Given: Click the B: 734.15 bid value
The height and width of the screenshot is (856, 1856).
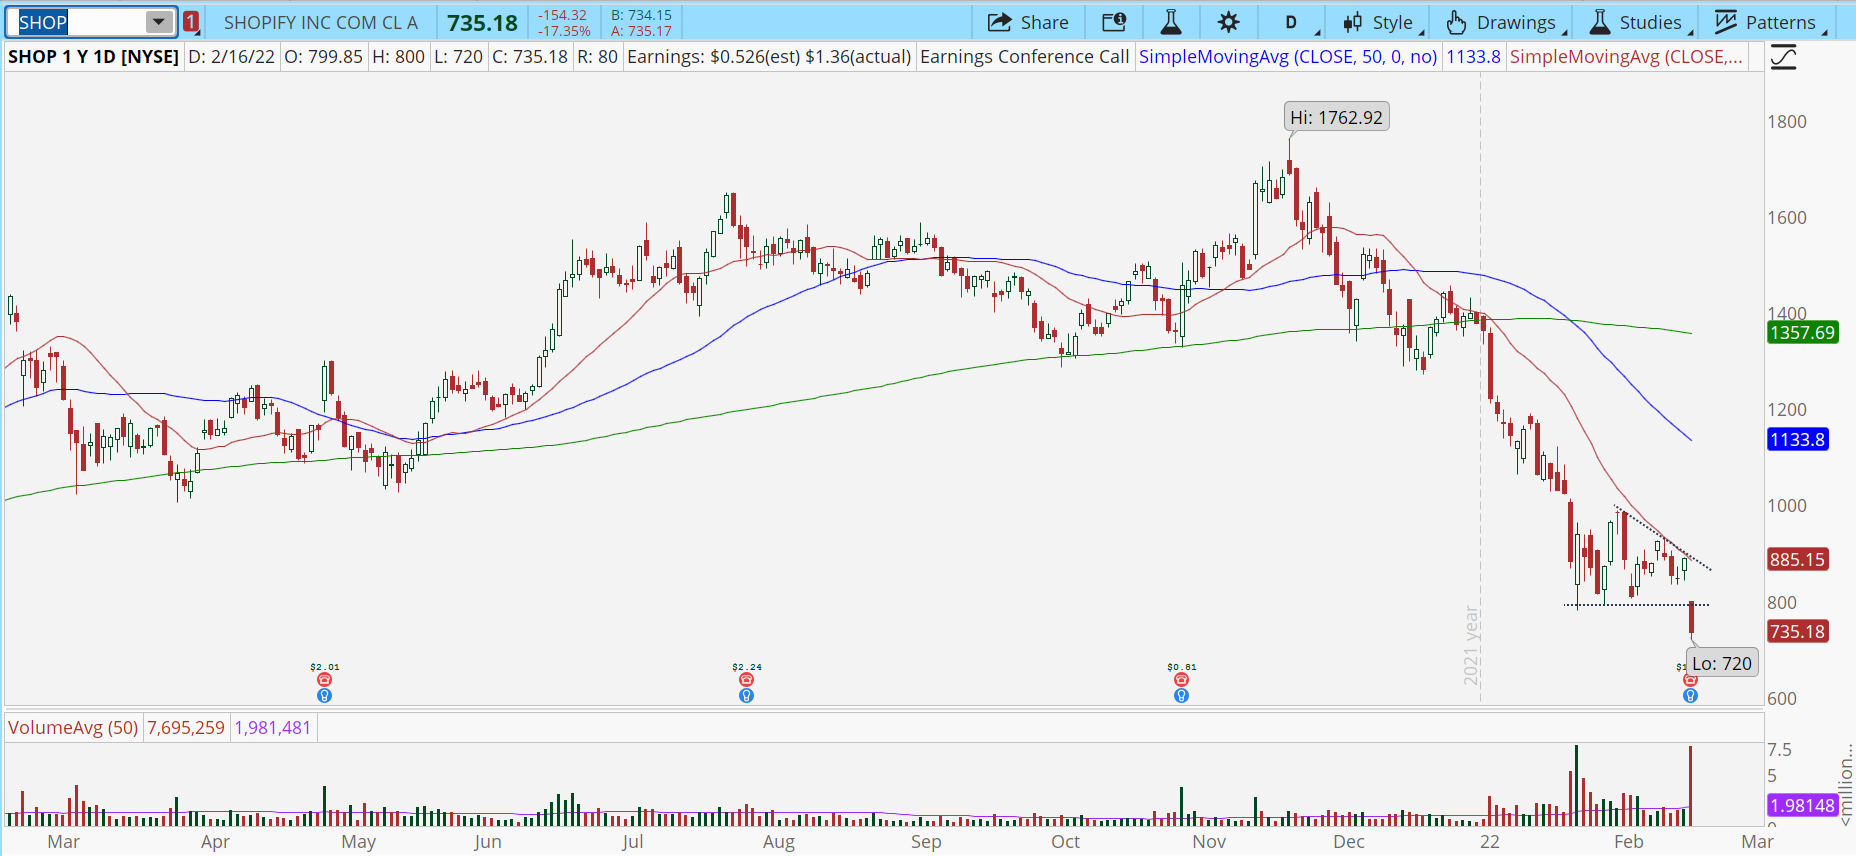Looking at the screenshot, I should (642, 15).
